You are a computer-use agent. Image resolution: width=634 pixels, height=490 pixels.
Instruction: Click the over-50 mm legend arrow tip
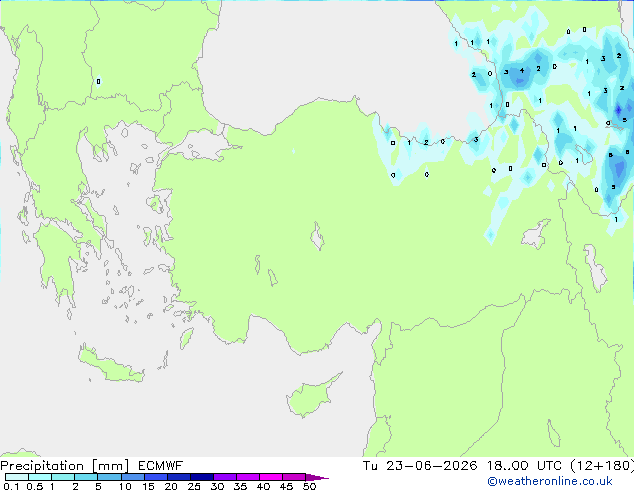[x=317, y=478]
